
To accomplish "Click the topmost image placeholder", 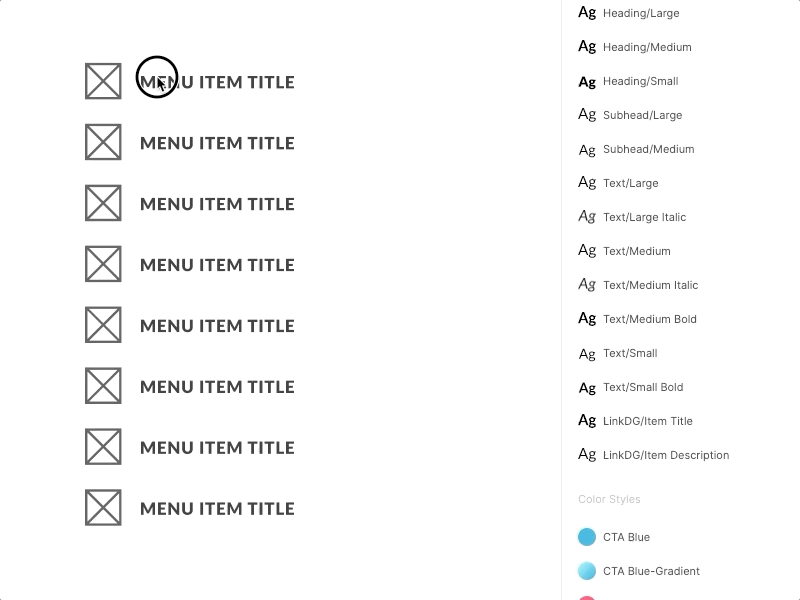I will tap(103, 80).
